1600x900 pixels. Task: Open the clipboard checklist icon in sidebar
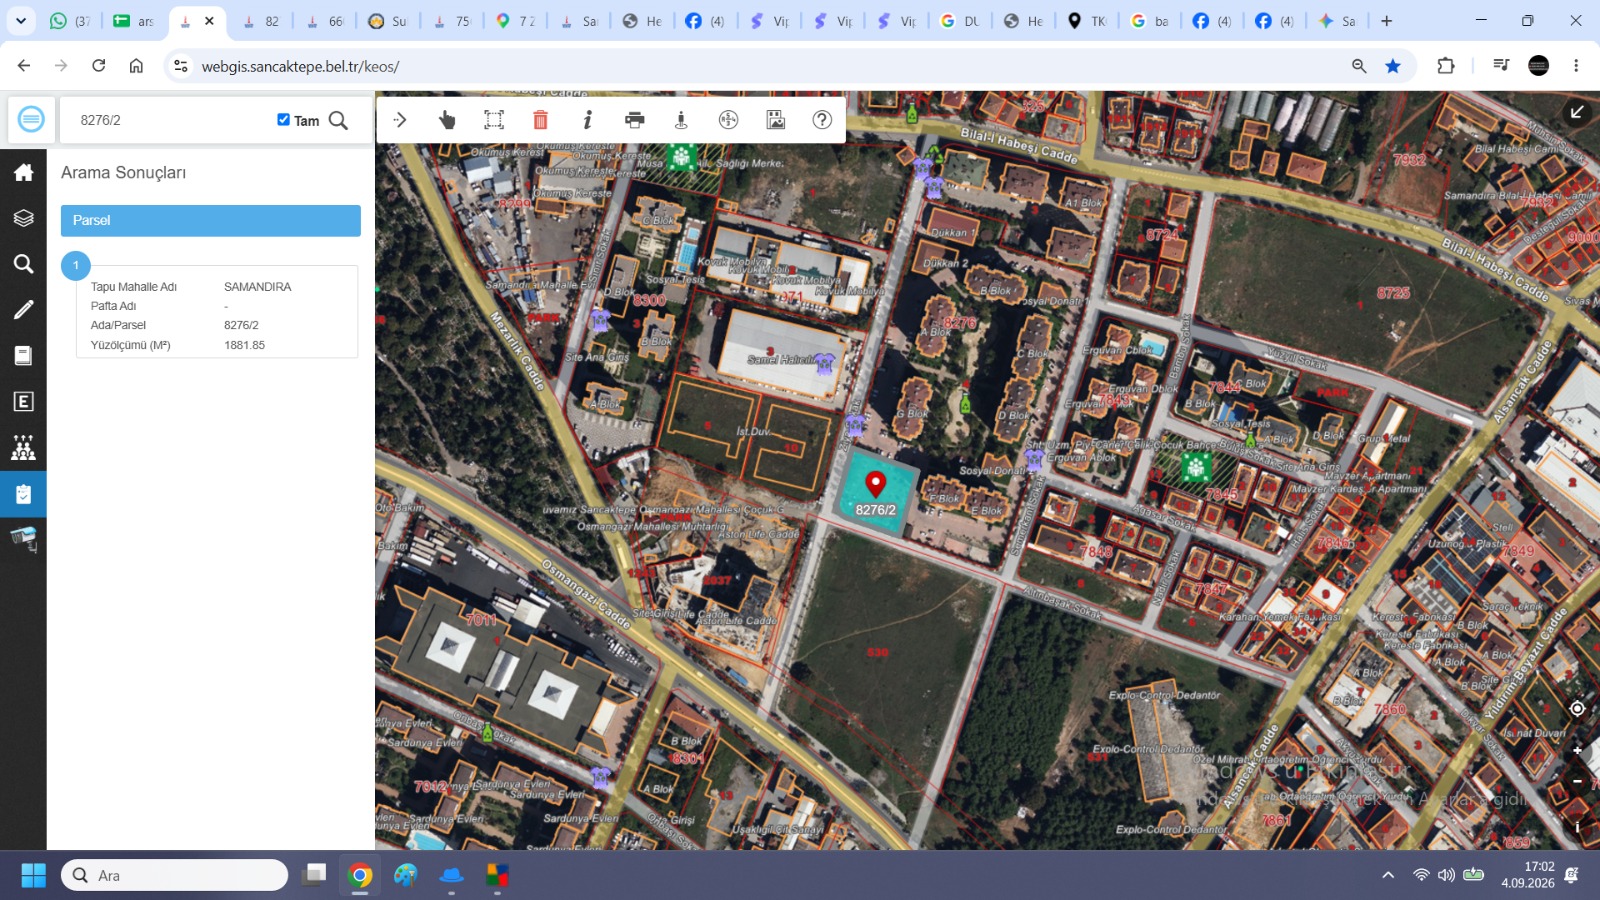point(23,494)
